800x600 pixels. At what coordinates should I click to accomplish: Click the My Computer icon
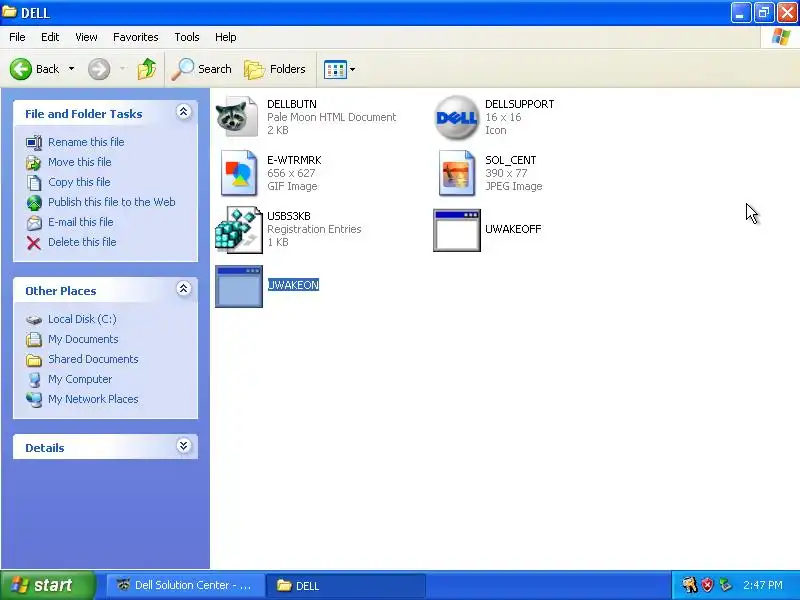click(34, 380)
